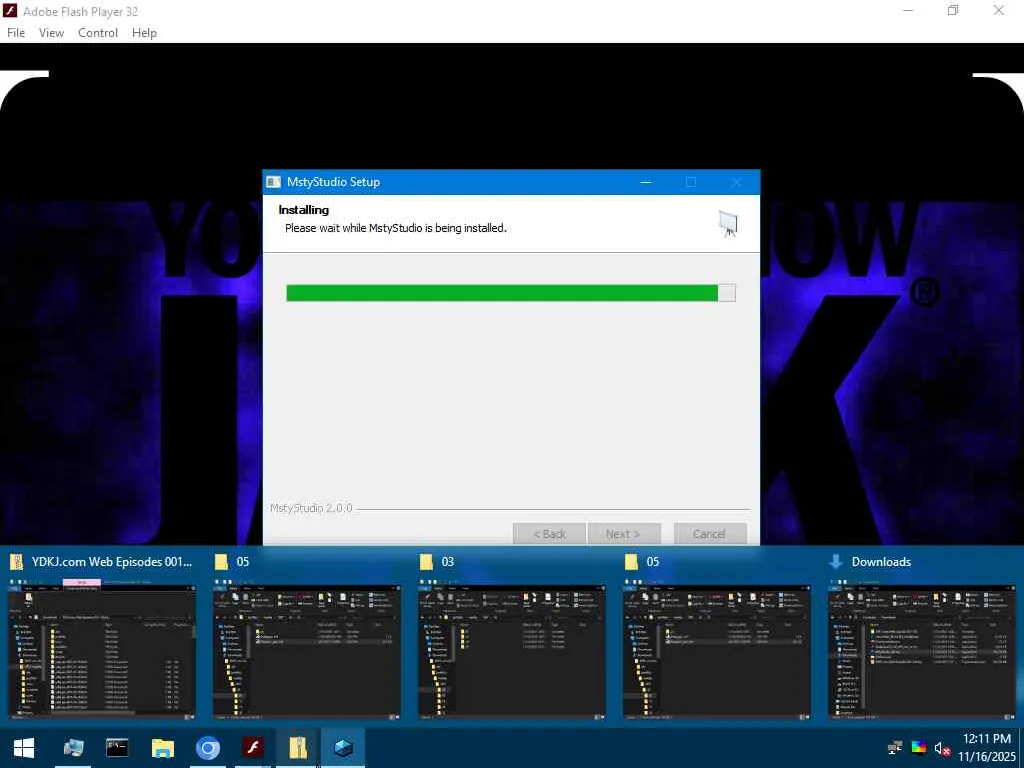This screenshot has width=1024, height=768.
Task: Minimize the MstyStudio Setup window
Action: (646, 182)
